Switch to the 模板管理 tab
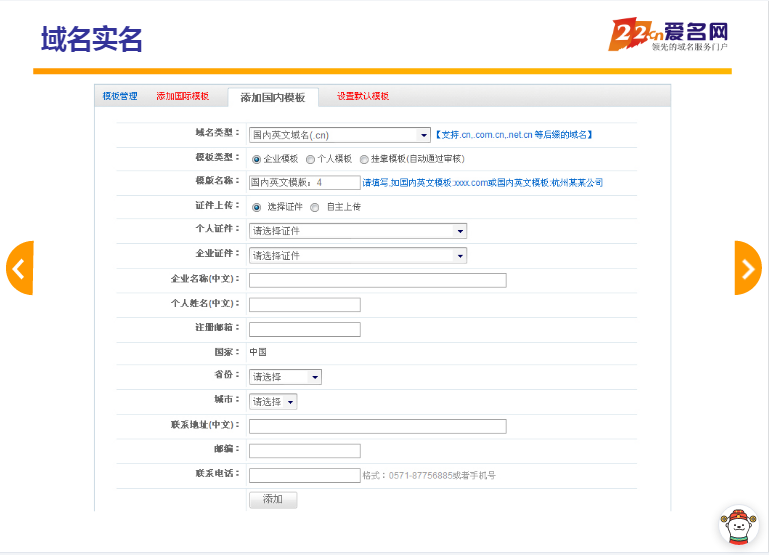Screen dimensions: 769x555 pyautogui.click(x=120, y=96)
